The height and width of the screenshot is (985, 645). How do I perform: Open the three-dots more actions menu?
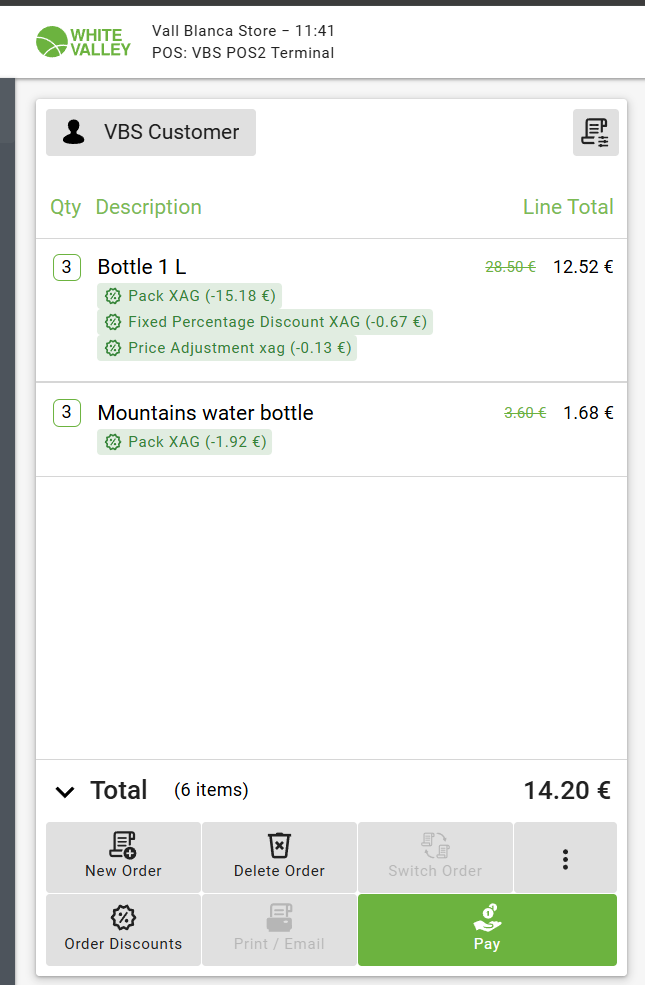565,858
